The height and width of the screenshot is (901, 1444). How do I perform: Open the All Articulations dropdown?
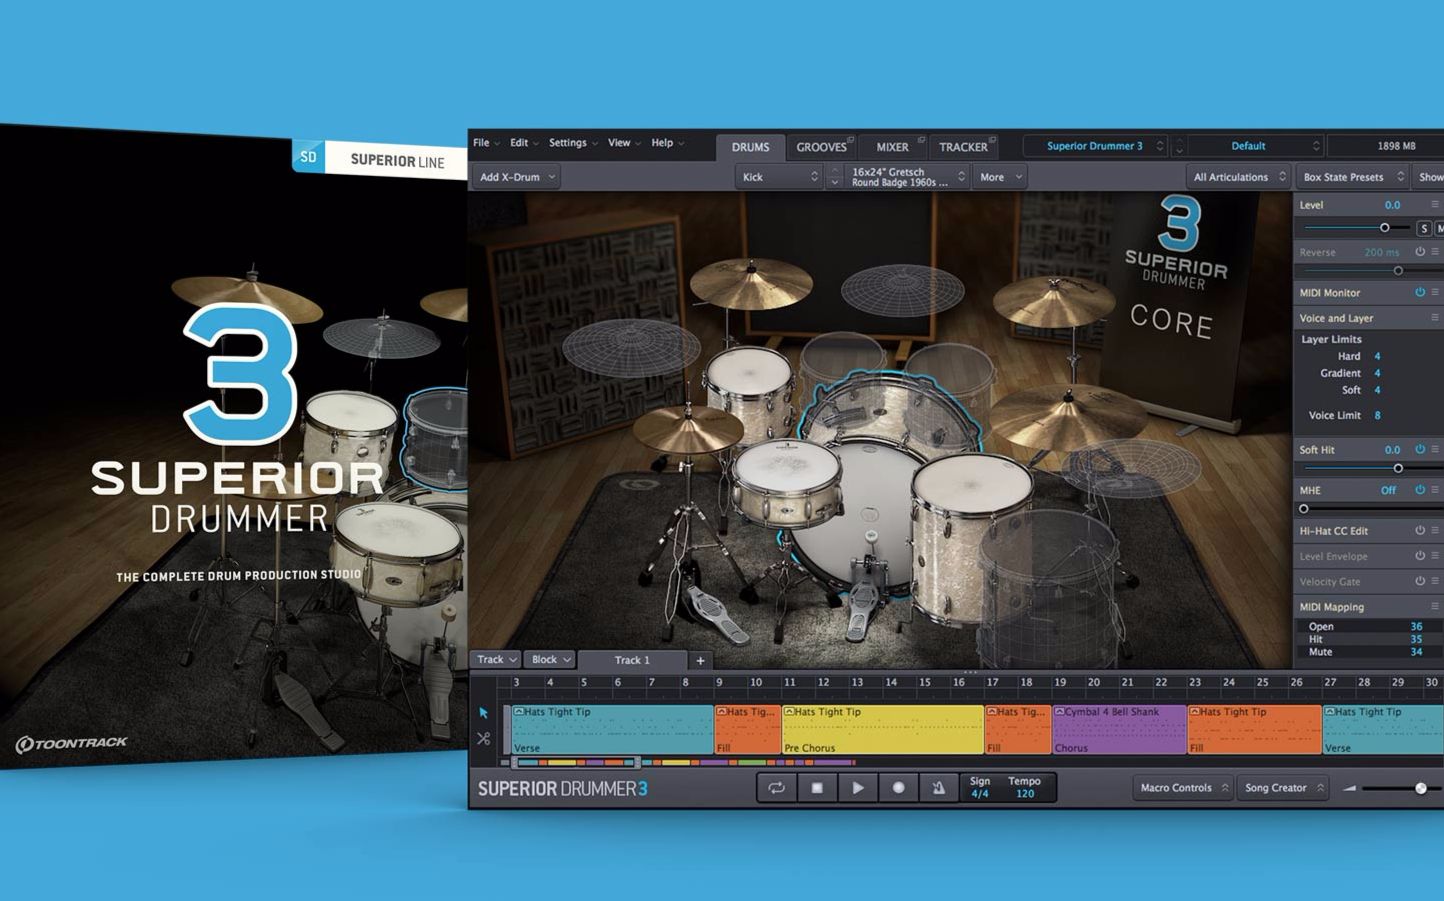point(1240,177)
